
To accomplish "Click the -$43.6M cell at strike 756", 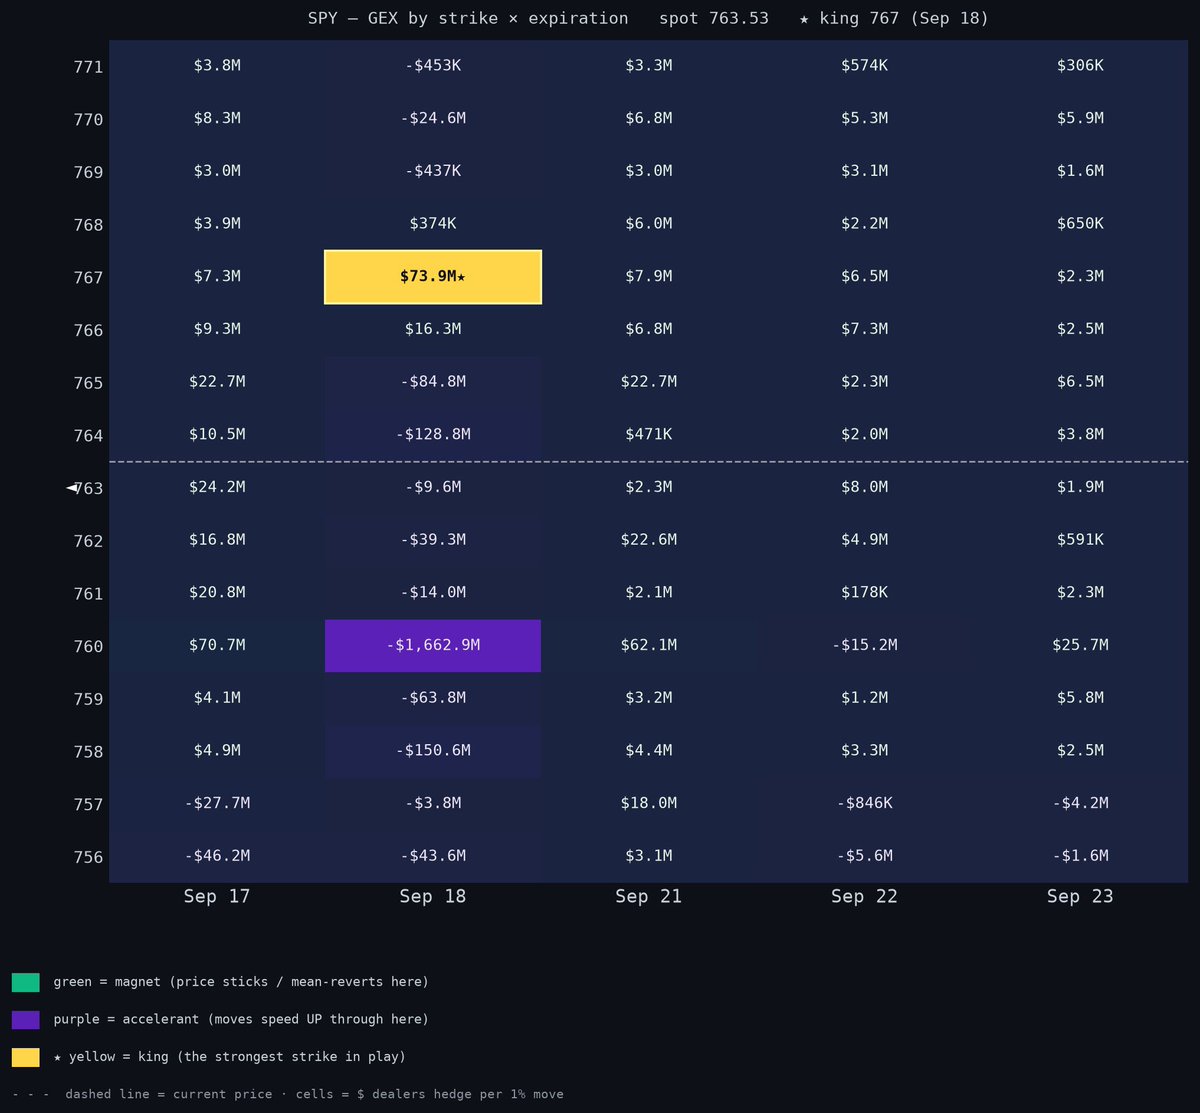I will [433, 856].
